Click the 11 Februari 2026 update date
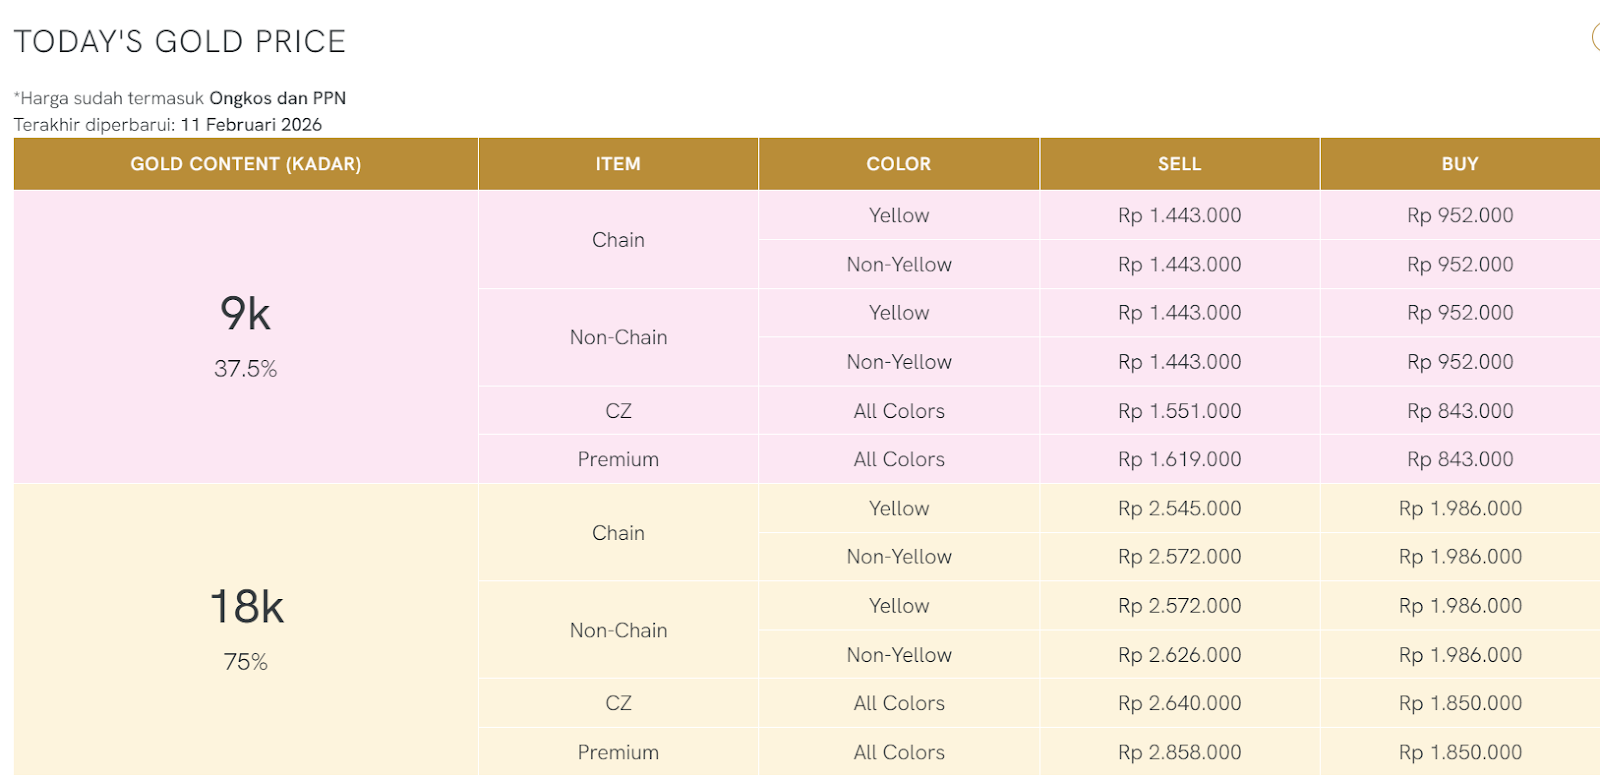The height and width of the screenshot is (779, 1600). pyautogui.click(x=251, y=125)
